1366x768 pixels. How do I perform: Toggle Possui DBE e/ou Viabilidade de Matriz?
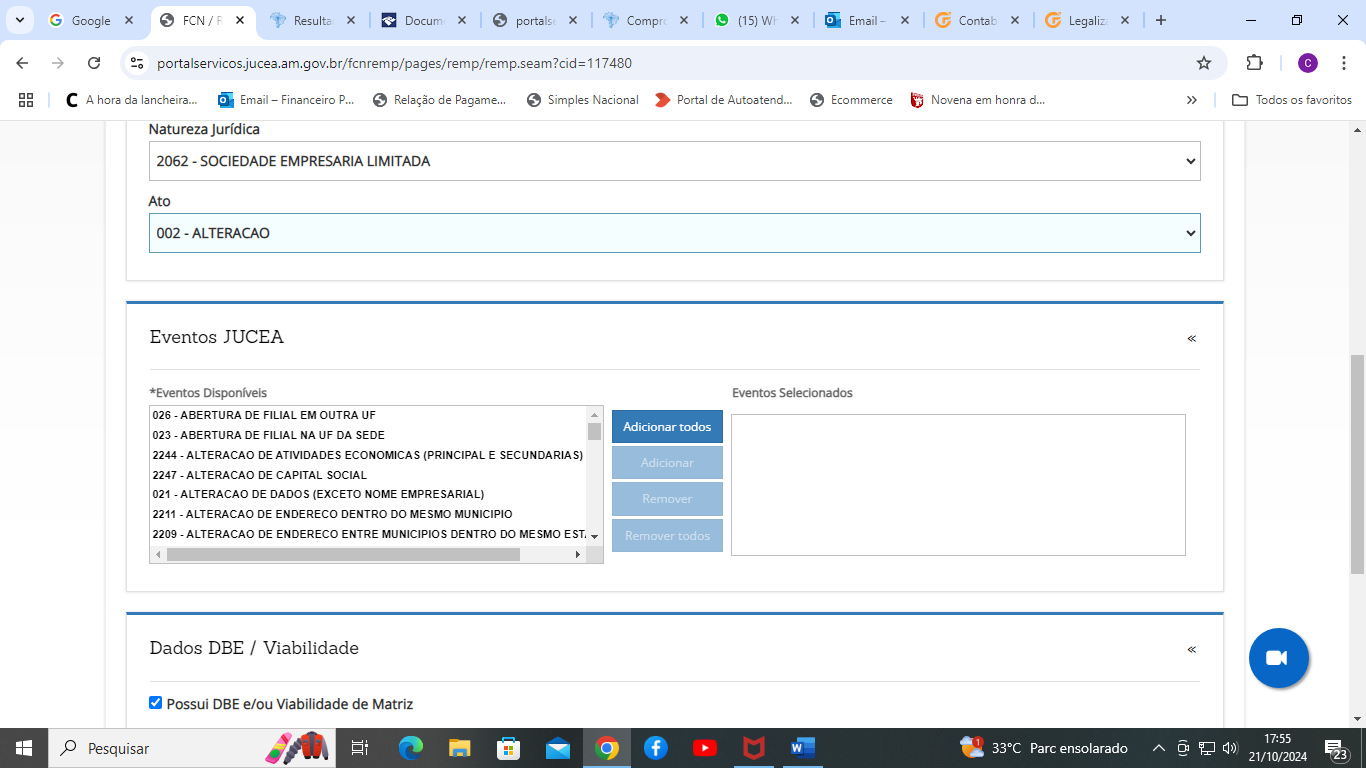(155, 703)
